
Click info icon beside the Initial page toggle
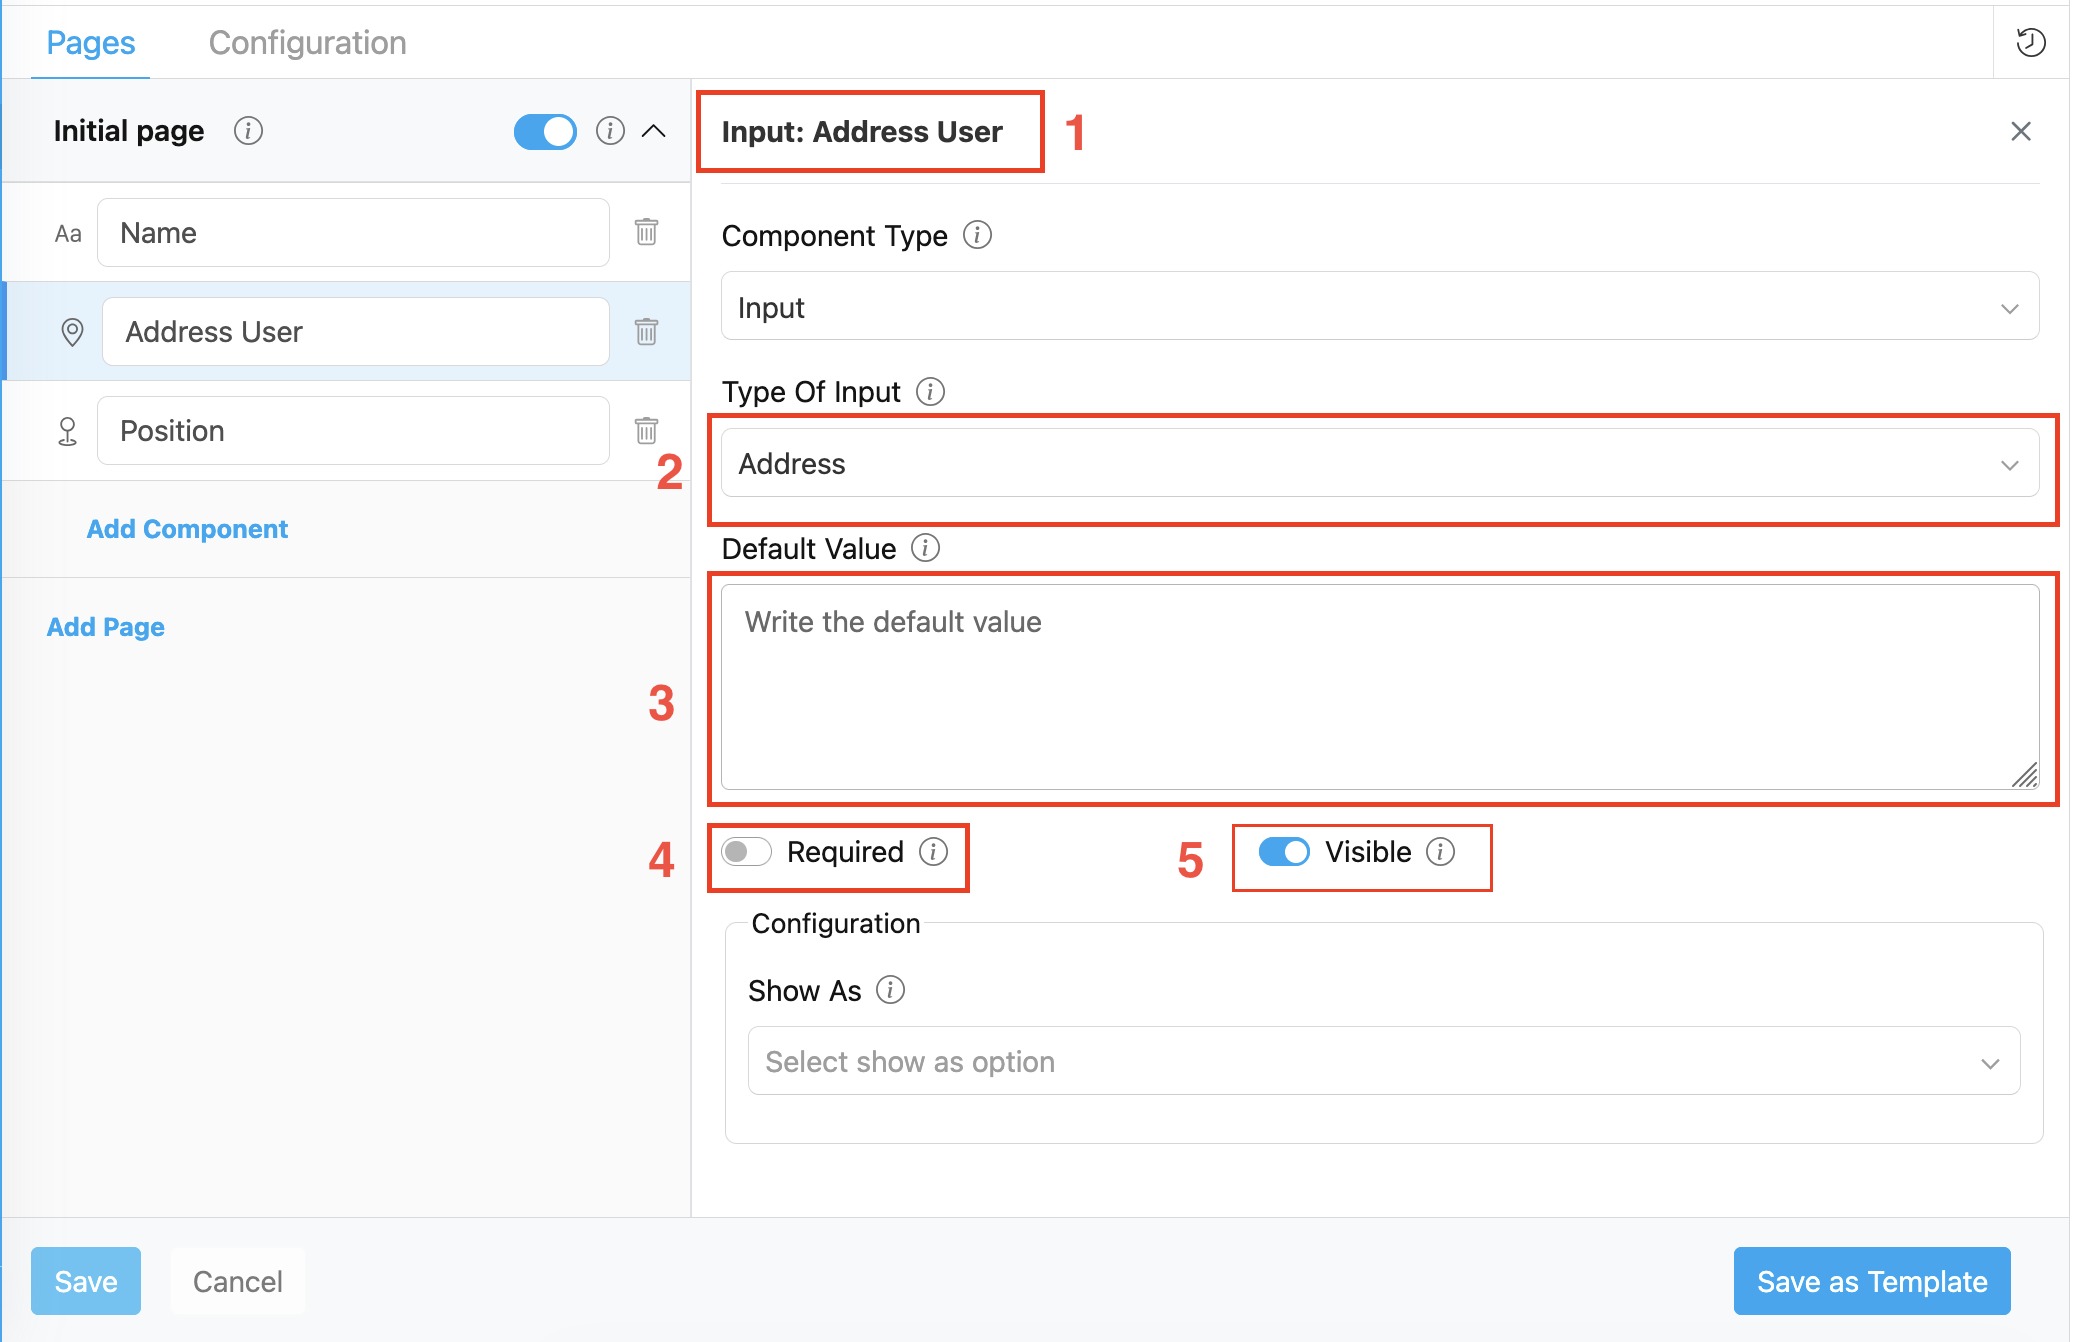[610, 131]
